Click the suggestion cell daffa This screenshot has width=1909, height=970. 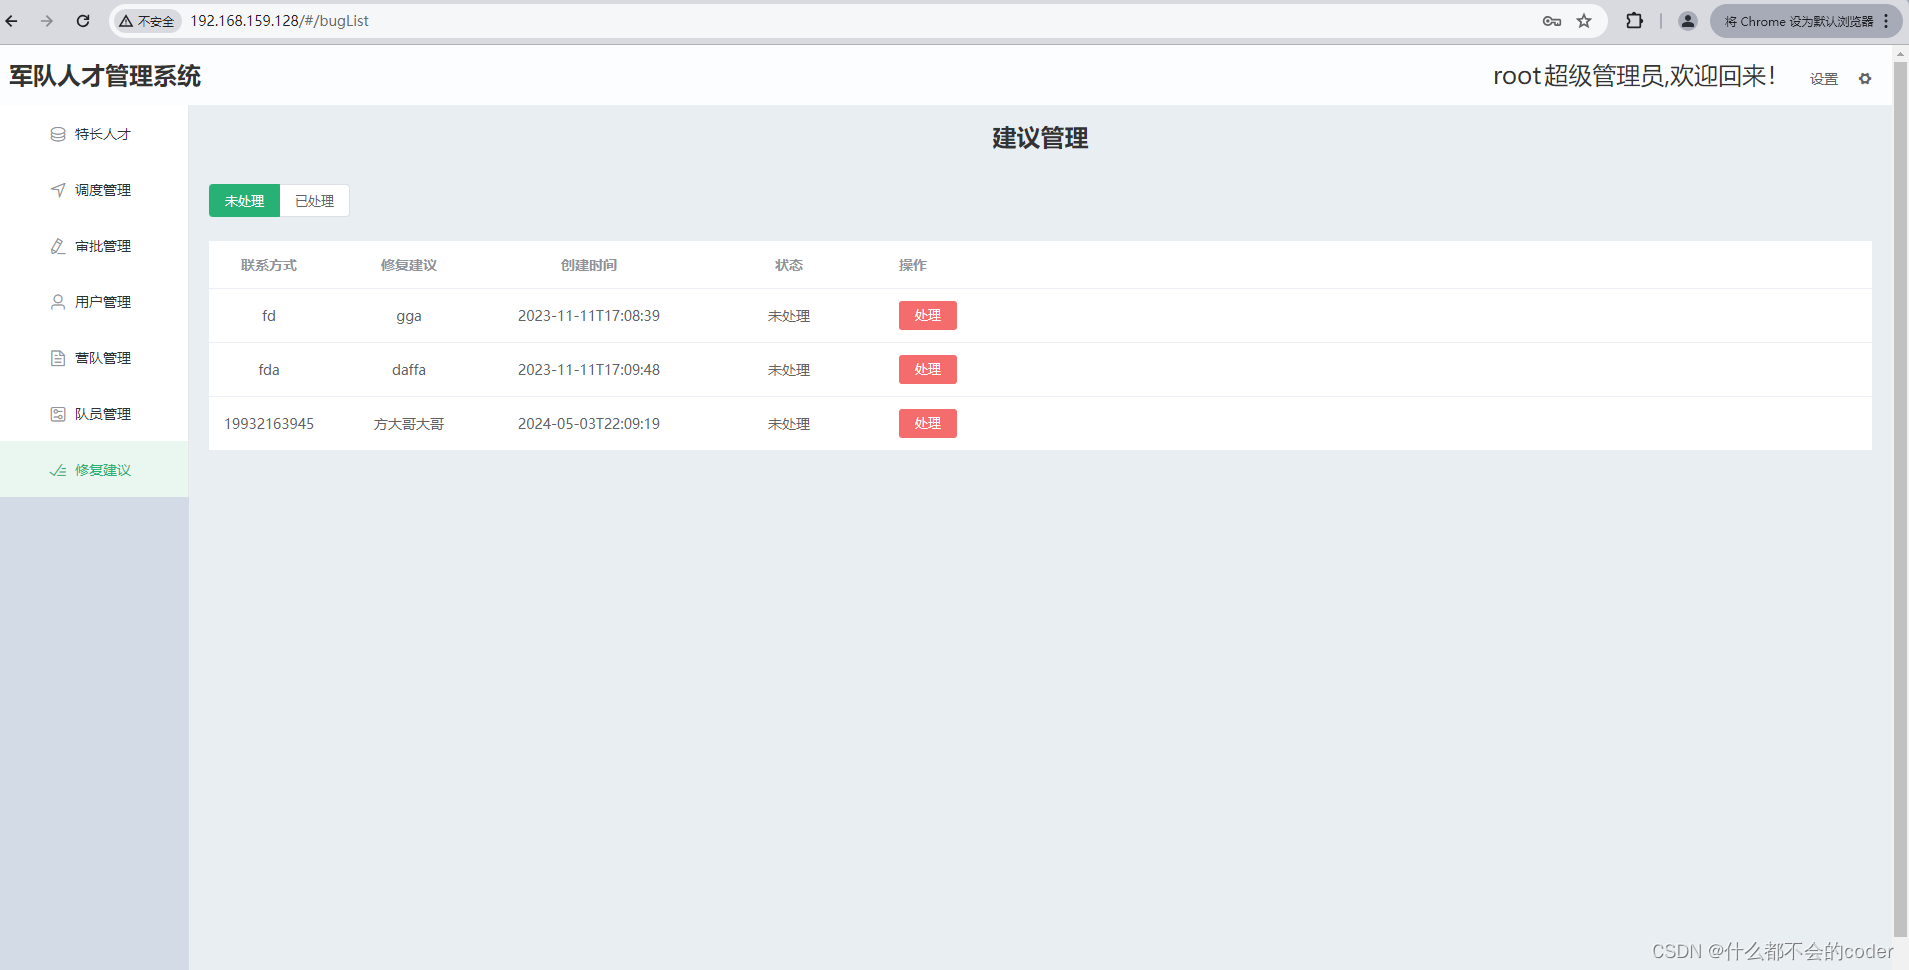pos(409,370)
